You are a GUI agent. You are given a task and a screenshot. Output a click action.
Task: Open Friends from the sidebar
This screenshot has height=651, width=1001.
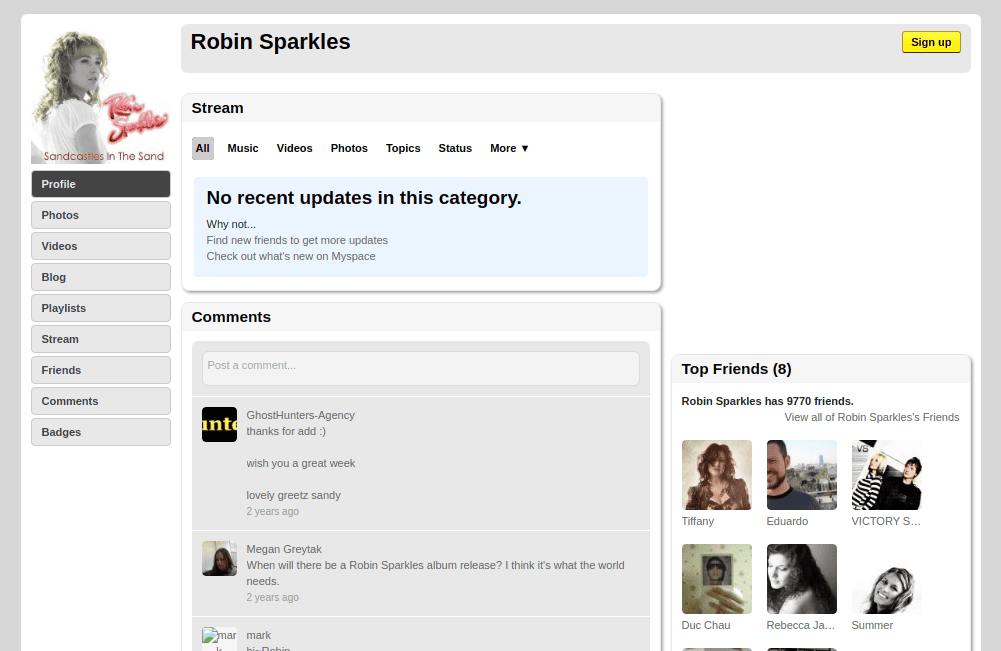(x=101, y=370)
